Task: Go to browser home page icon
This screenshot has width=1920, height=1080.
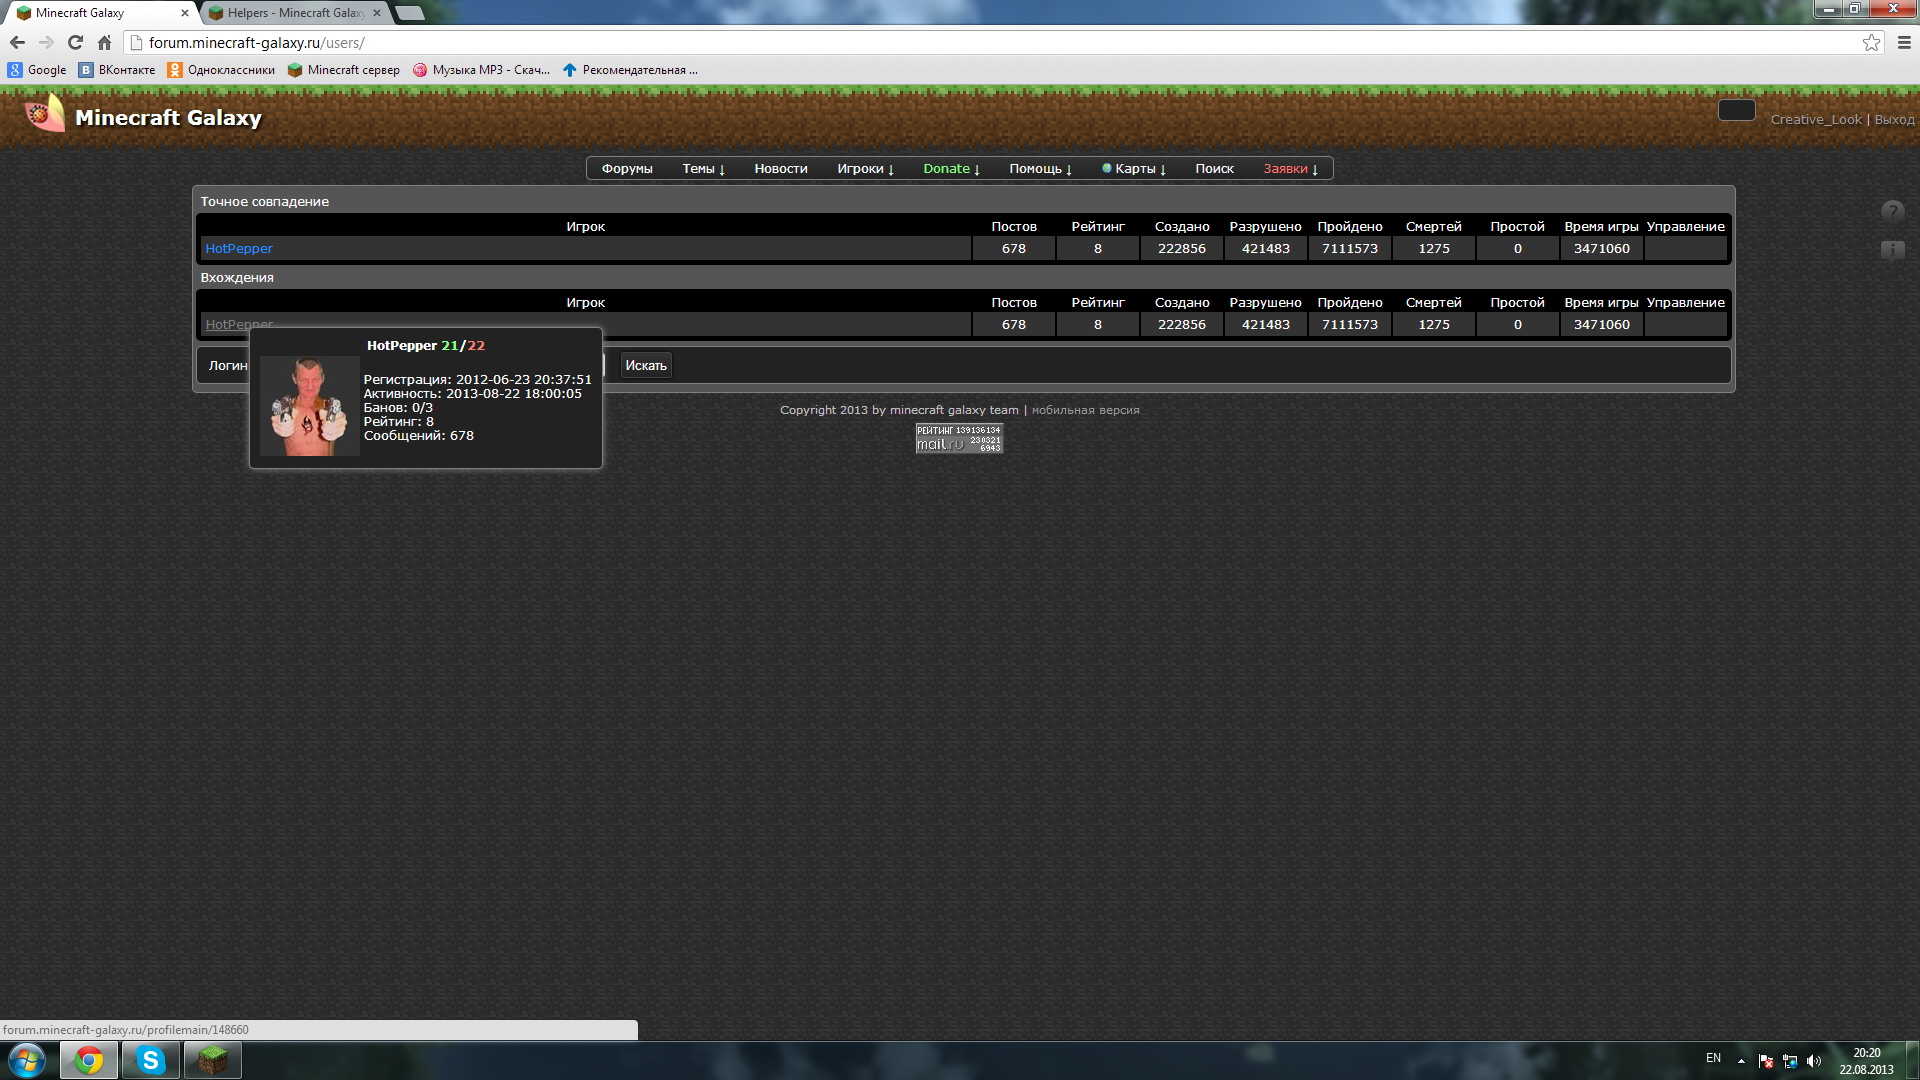Action: (x=104, y=42)
